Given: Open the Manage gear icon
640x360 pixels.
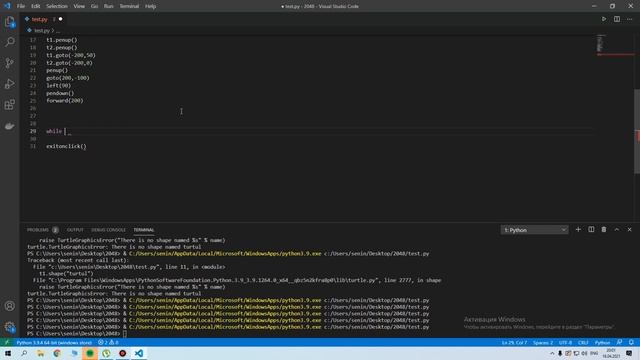Looking at the screenshot, I should coord(10,327).
